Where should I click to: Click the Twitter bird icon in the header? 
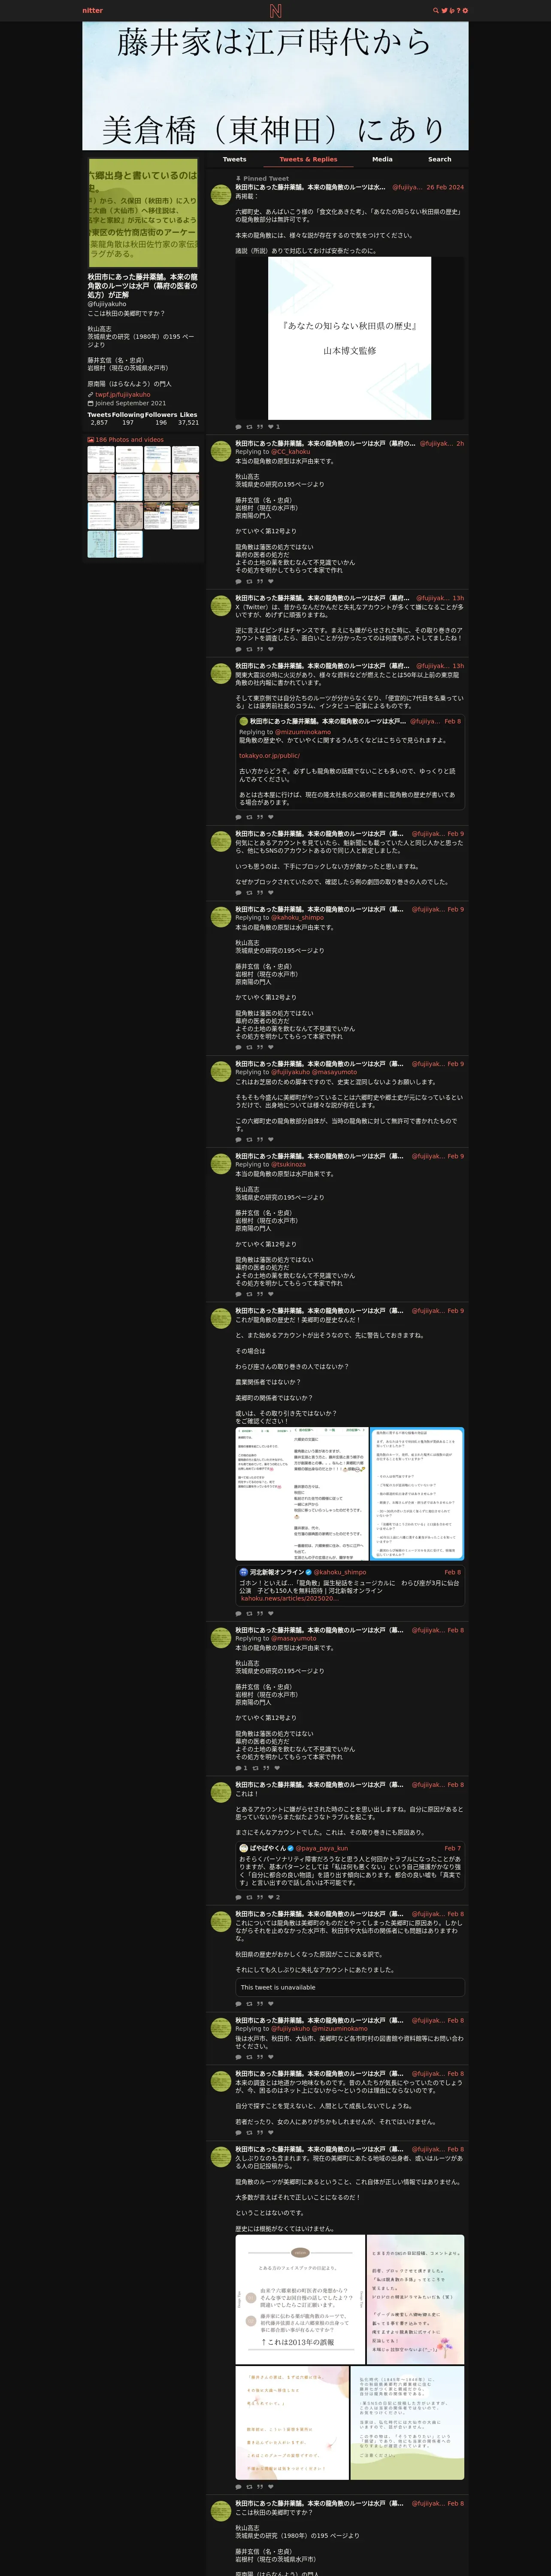point(444,10)
